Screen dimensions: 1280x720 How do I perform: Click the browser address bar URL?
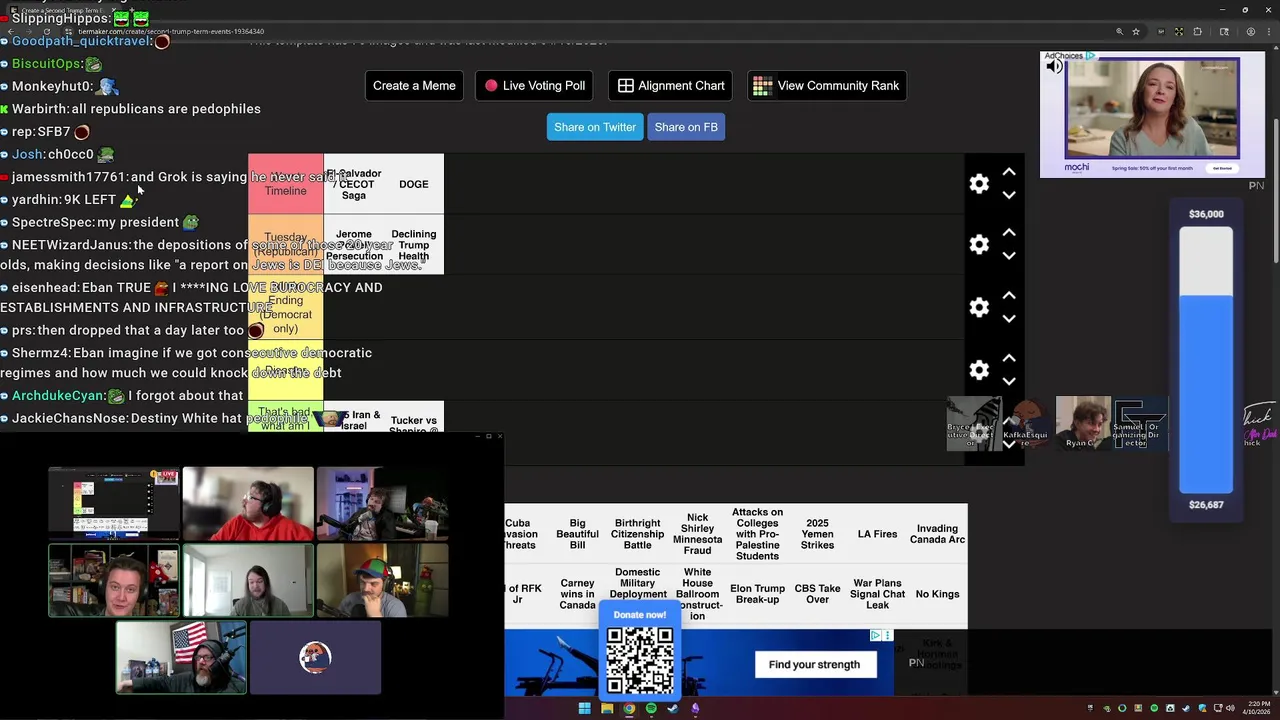point(171,32)
